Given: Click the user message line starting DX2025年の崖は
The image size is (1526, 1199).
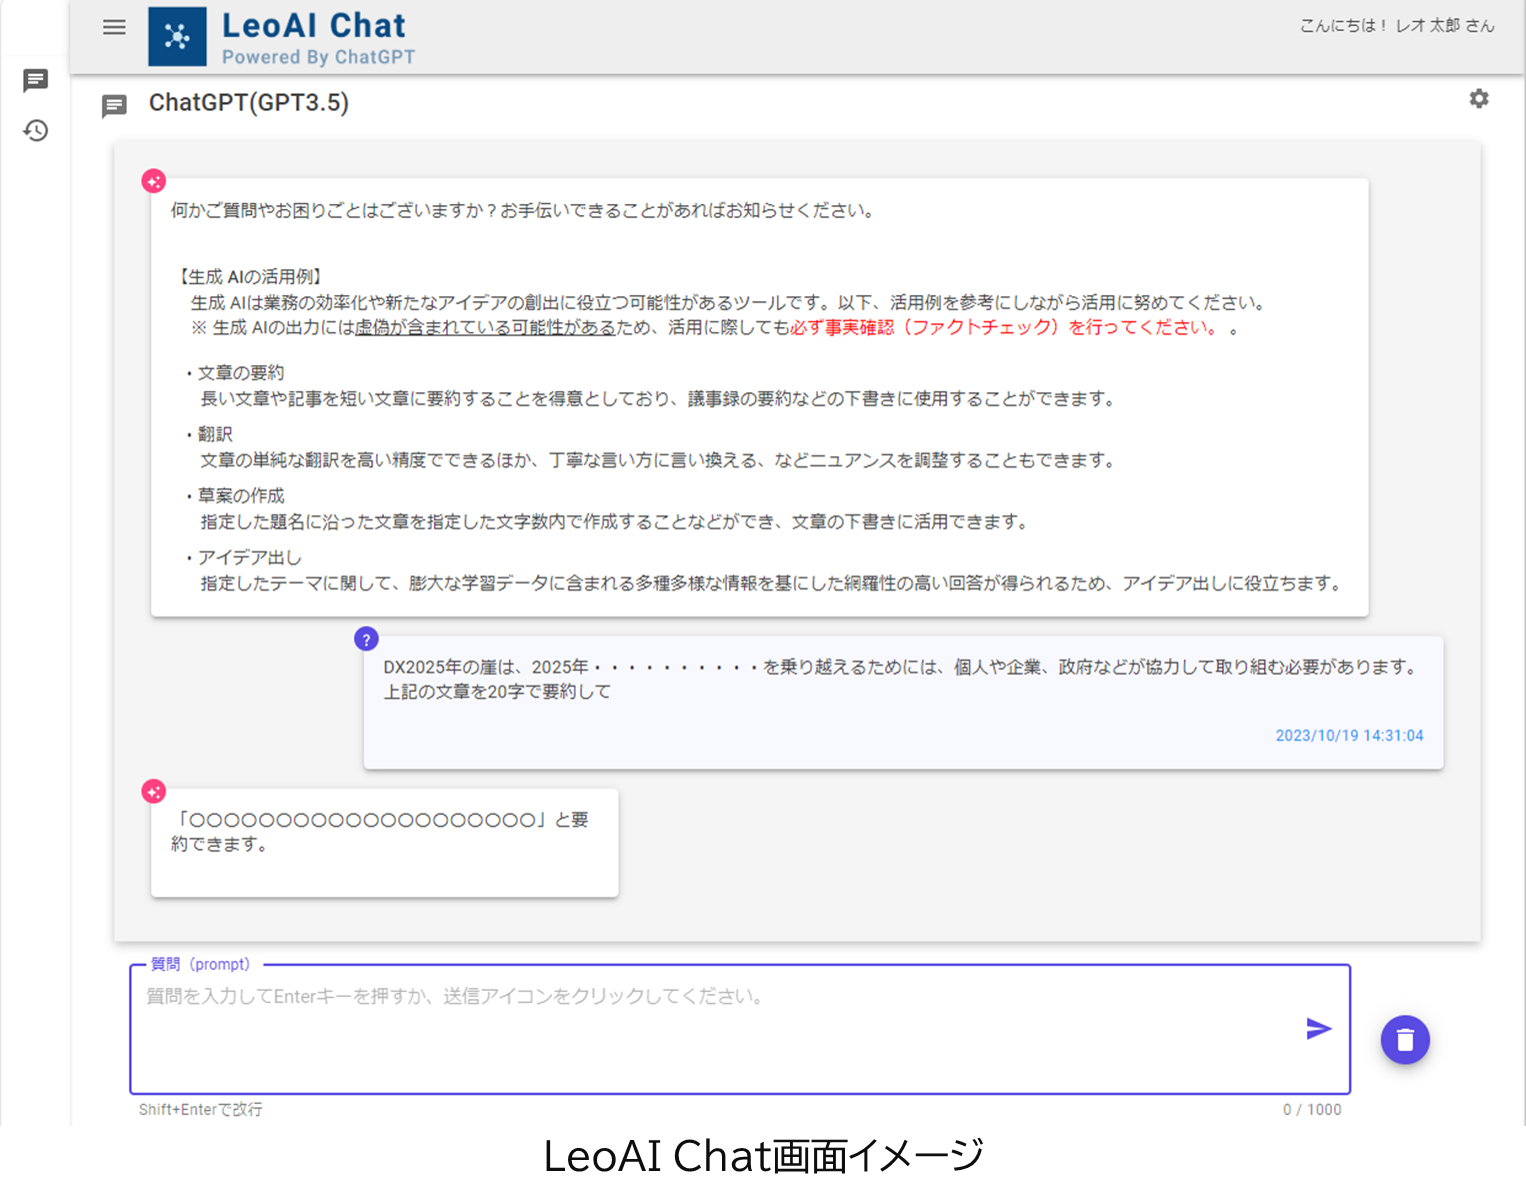Looking at the screenshot, I should coord(901,667).
